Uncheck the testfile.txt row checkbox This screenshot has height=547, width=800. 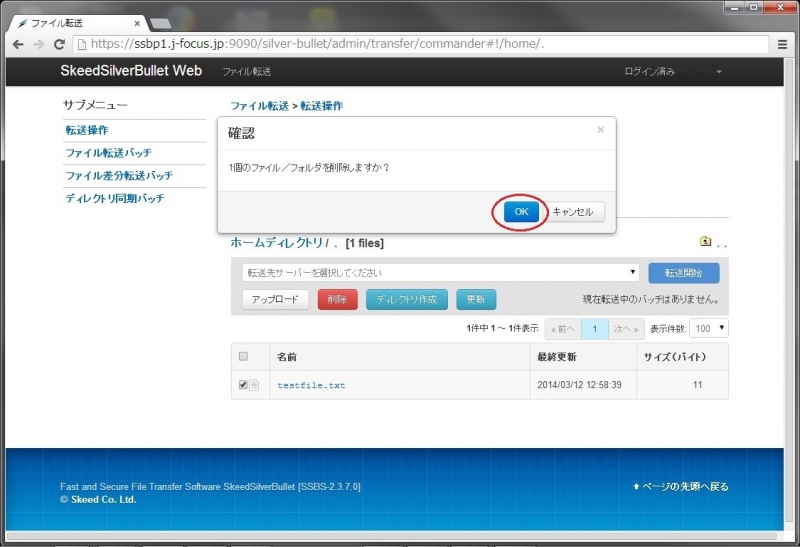click(243, 385)
